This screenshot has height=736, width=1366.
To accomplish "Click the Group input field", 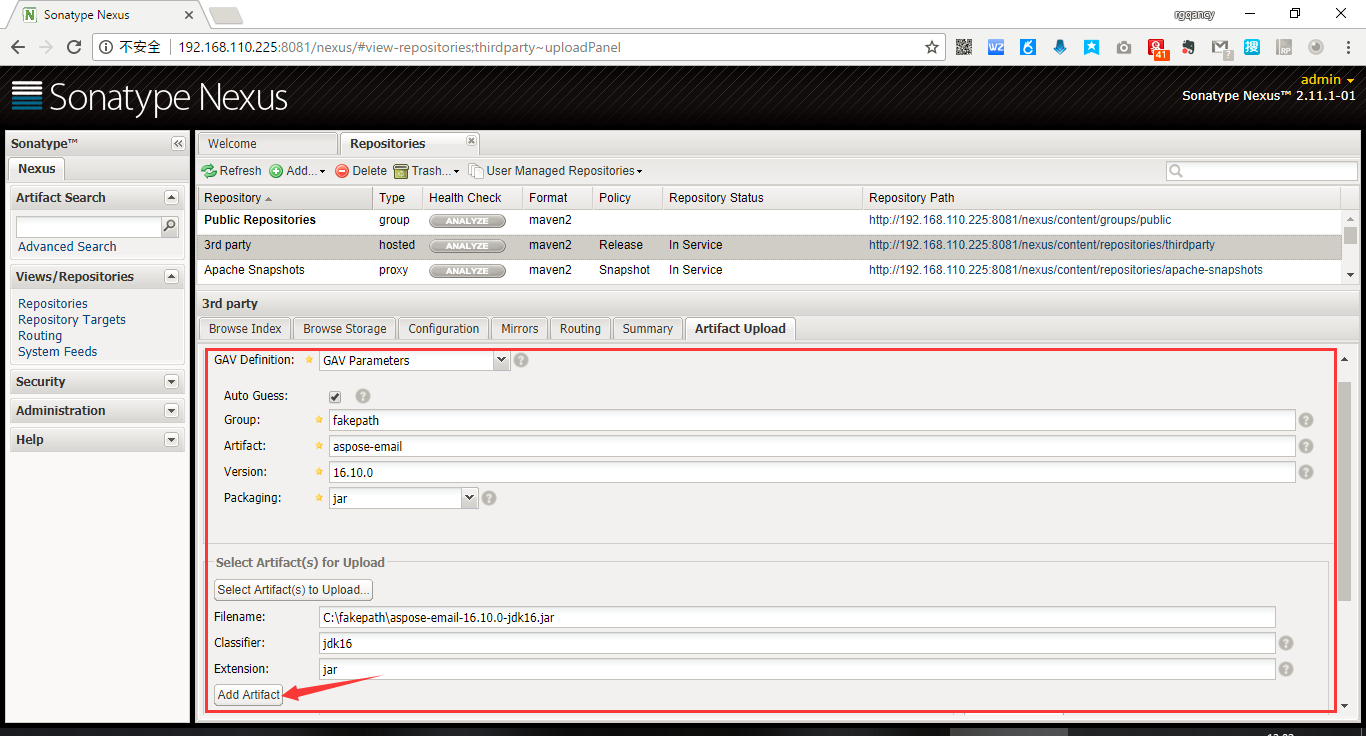I will (812, 421).
